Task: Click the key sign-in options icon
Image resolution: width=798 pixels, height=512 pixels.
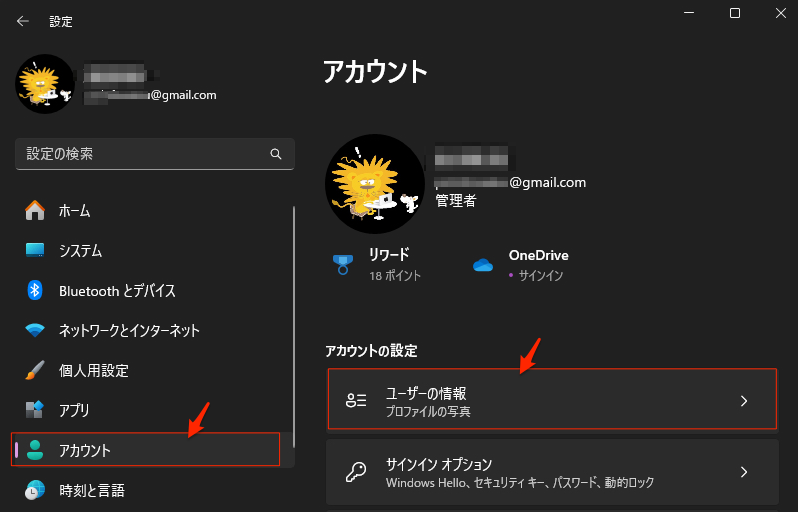Action: point(356,472)
